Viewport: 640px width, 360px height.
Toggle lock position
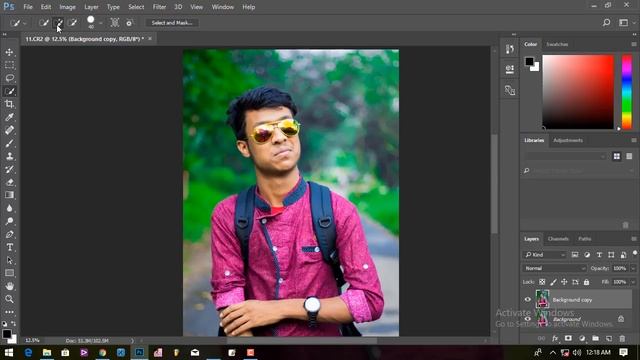(x=564, y=282)
